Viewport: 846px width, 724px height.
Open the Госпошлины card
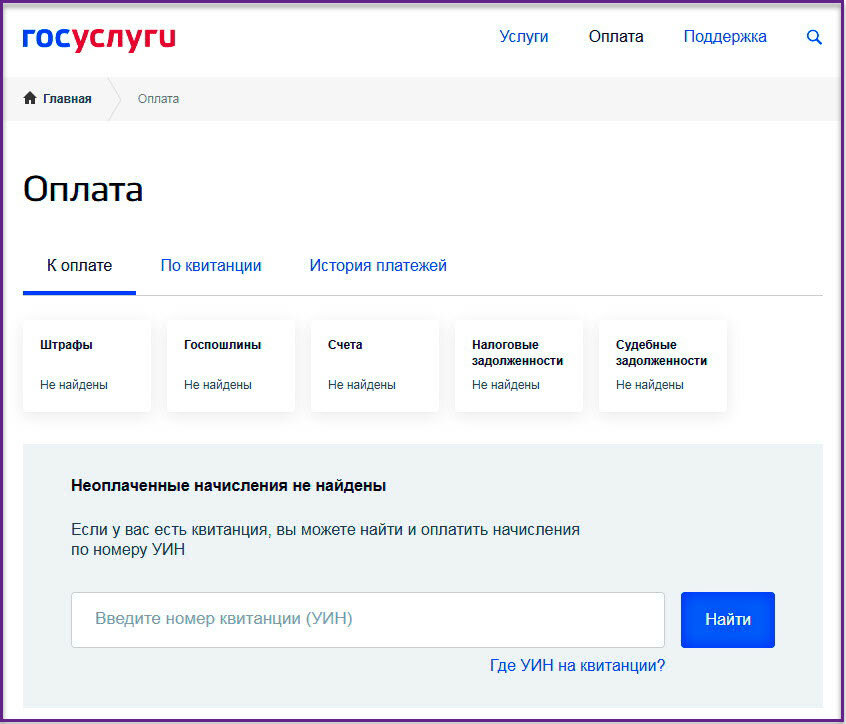tap(230, 364)
